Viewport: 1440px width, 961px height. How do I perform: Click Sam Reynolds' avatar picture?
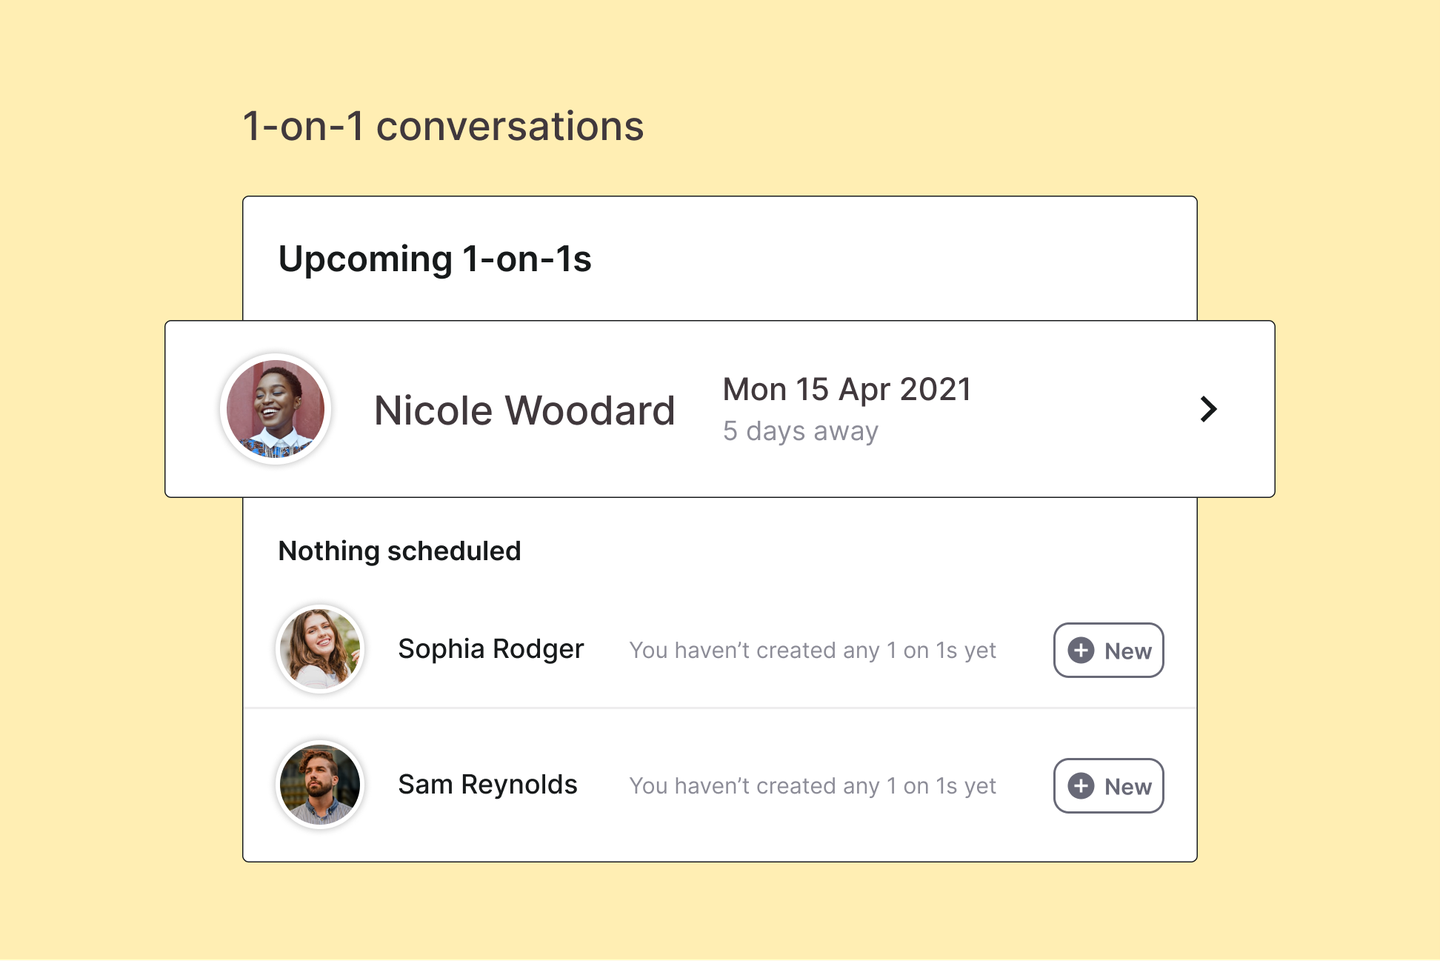(320, 785)
